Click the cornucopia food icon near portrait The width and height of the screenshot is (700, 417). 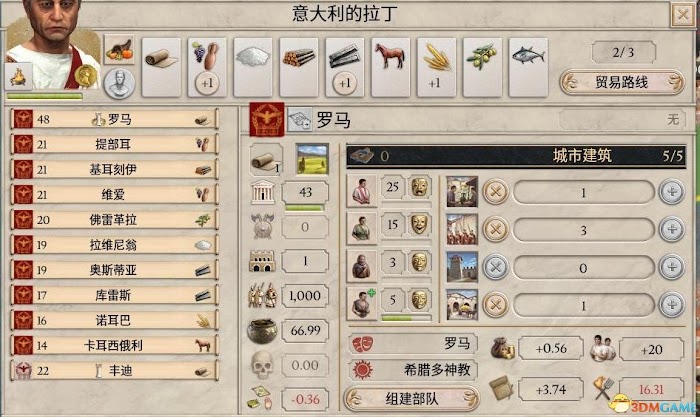tap(119, 50)
